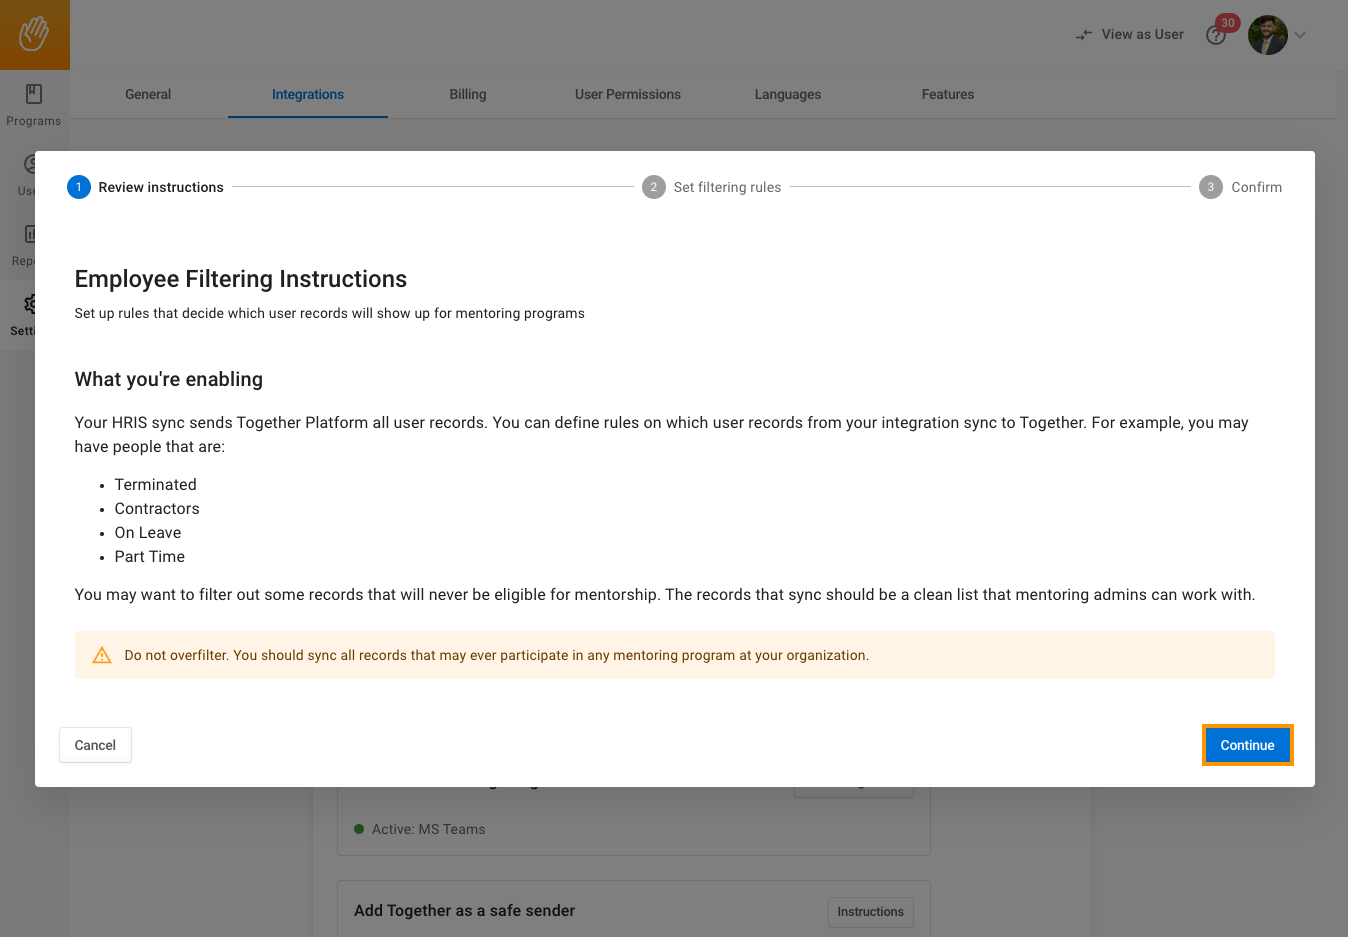This screenshot has width=1348, height=937.
Task: Open the Reports sidebar icon
Action: click(30, 235)
